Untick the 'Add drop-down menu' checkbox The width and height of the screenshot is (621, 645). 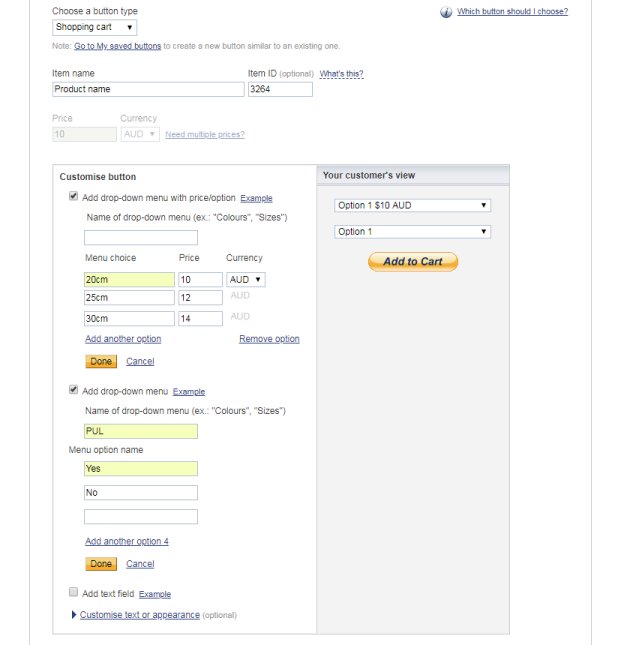point(73,390)
